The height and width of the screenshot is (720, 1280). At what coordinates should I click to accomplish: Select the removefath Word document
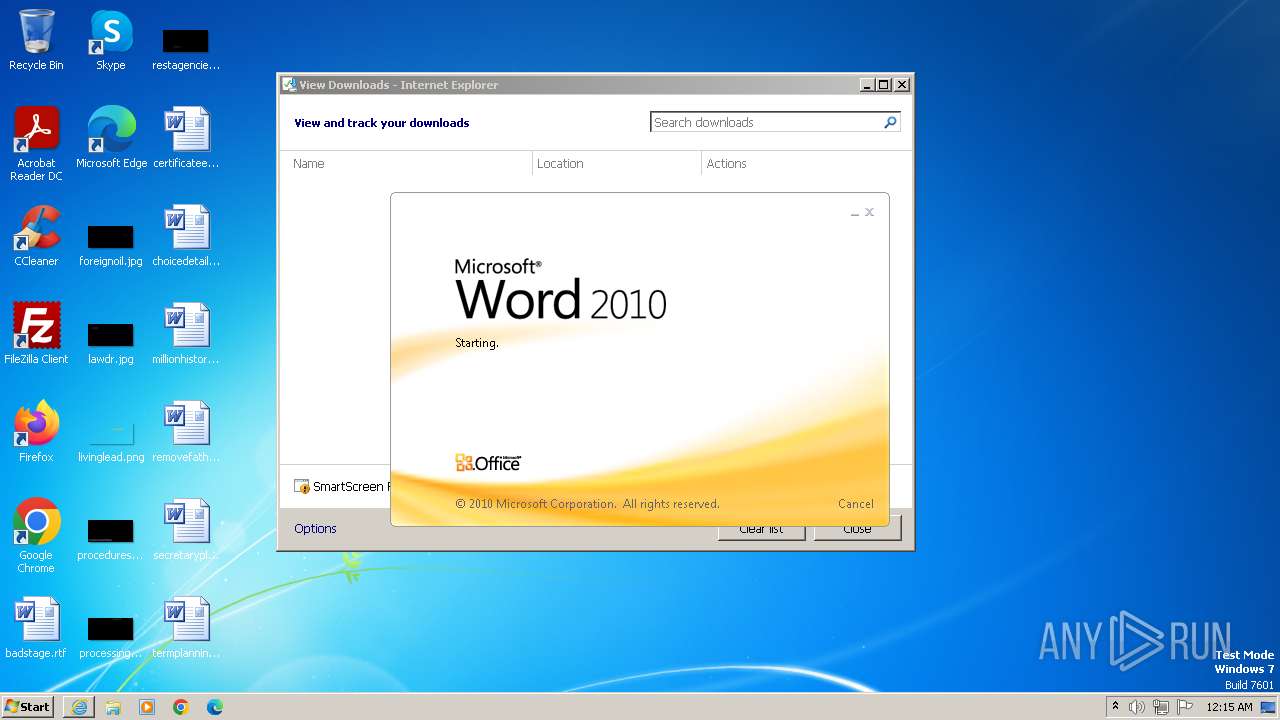tap(186, 432)
